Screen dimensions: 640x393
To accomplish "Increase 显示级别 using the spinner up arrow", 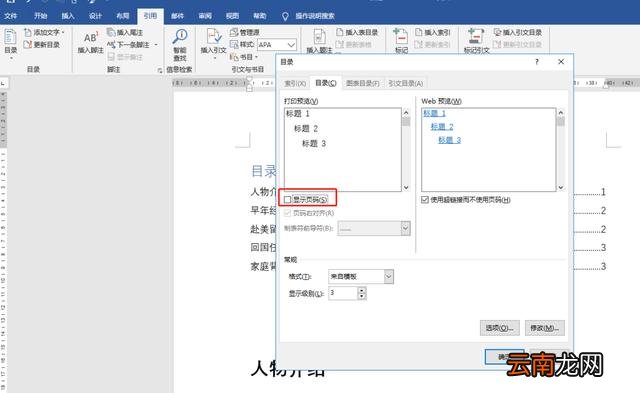I will click(362, 290).
